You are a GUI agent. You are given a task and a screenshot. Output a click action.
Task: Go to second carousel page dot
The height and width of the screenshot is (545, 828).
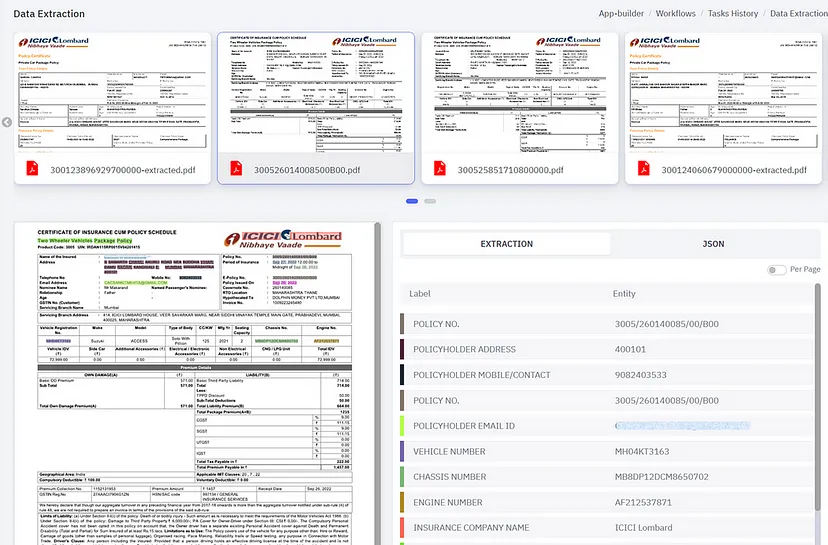coord(430,201)
